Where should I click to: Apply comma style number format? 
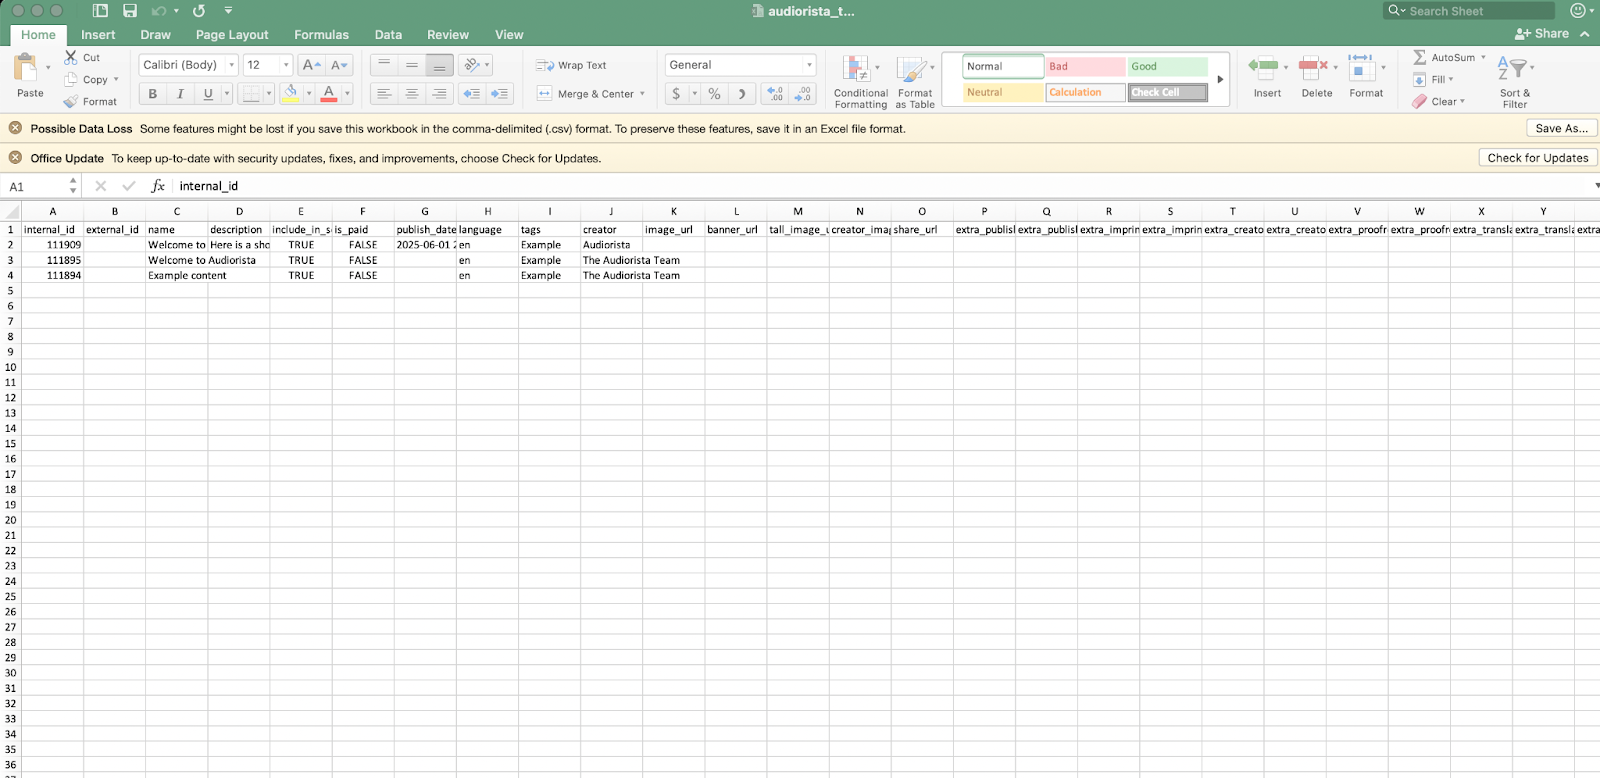pyautogui.click(x=741, y=94)
